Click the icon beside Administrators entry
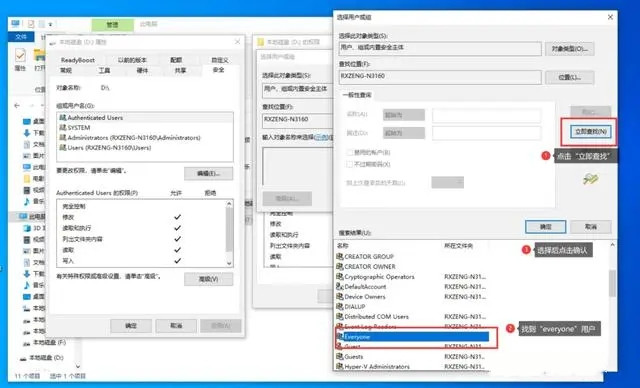 click(62, 137)
